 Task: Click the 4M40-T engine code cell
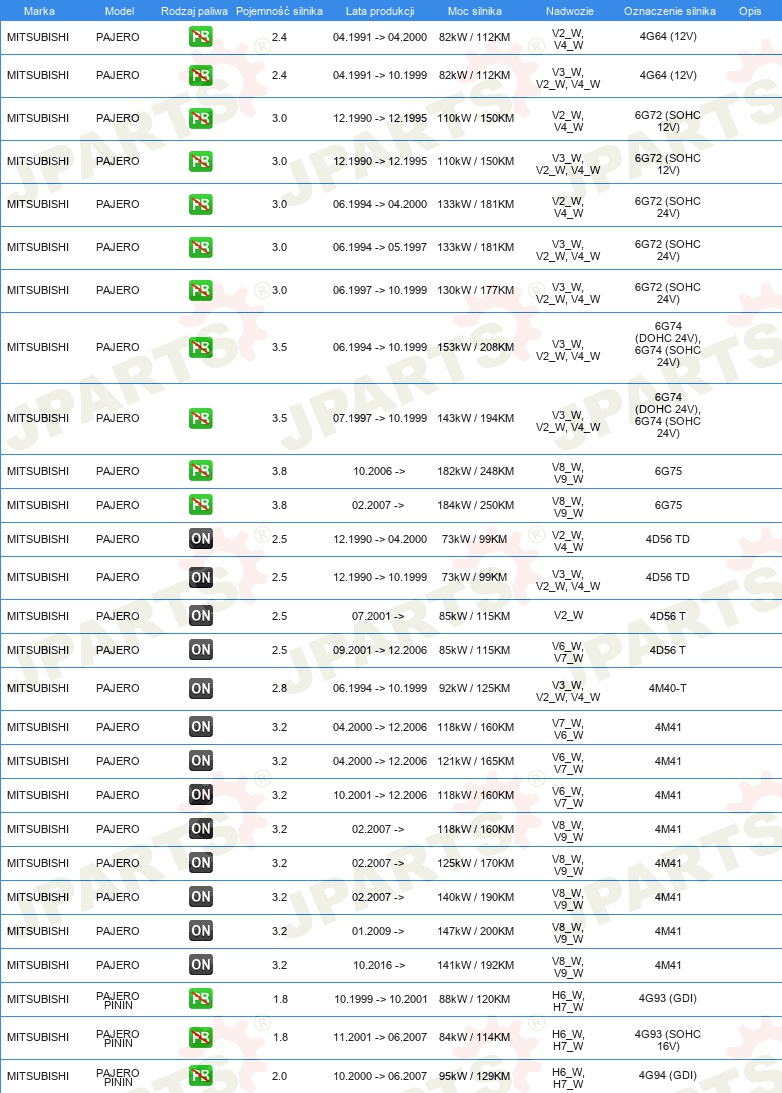[x=668, y=689]
